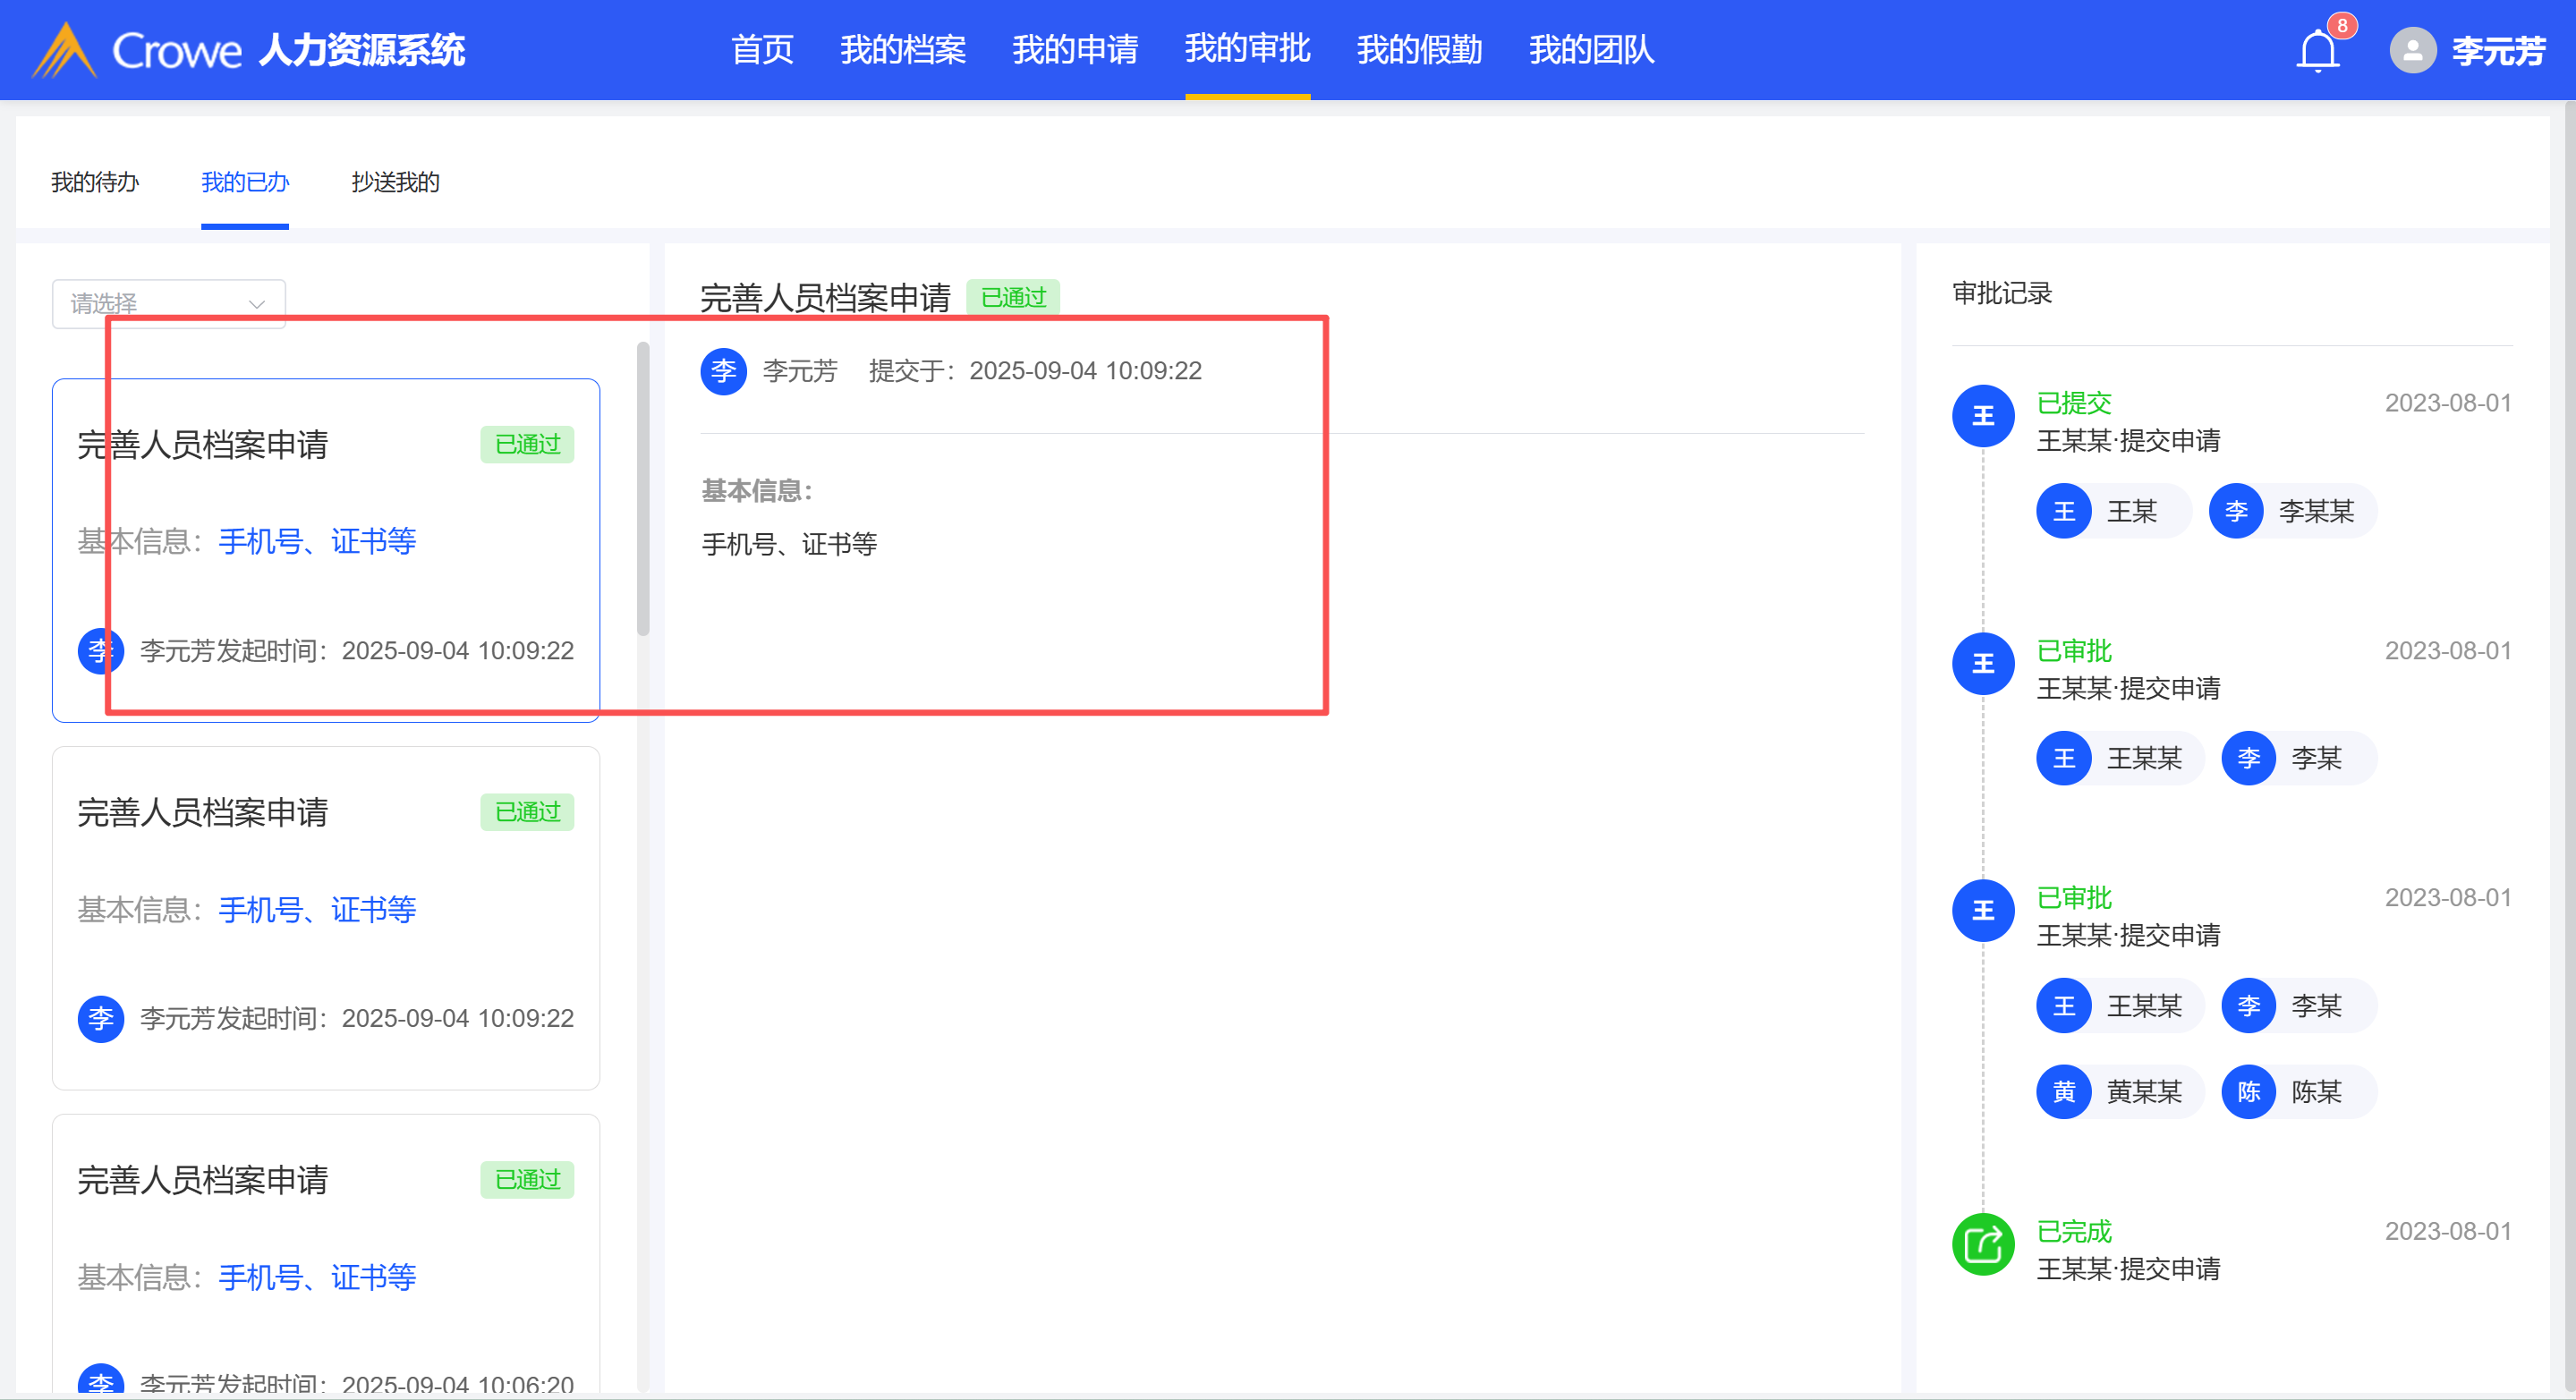Viewport: 2576px width, 1400px height.
Task: Click the user profile avatar icon
Action: 2412,50
